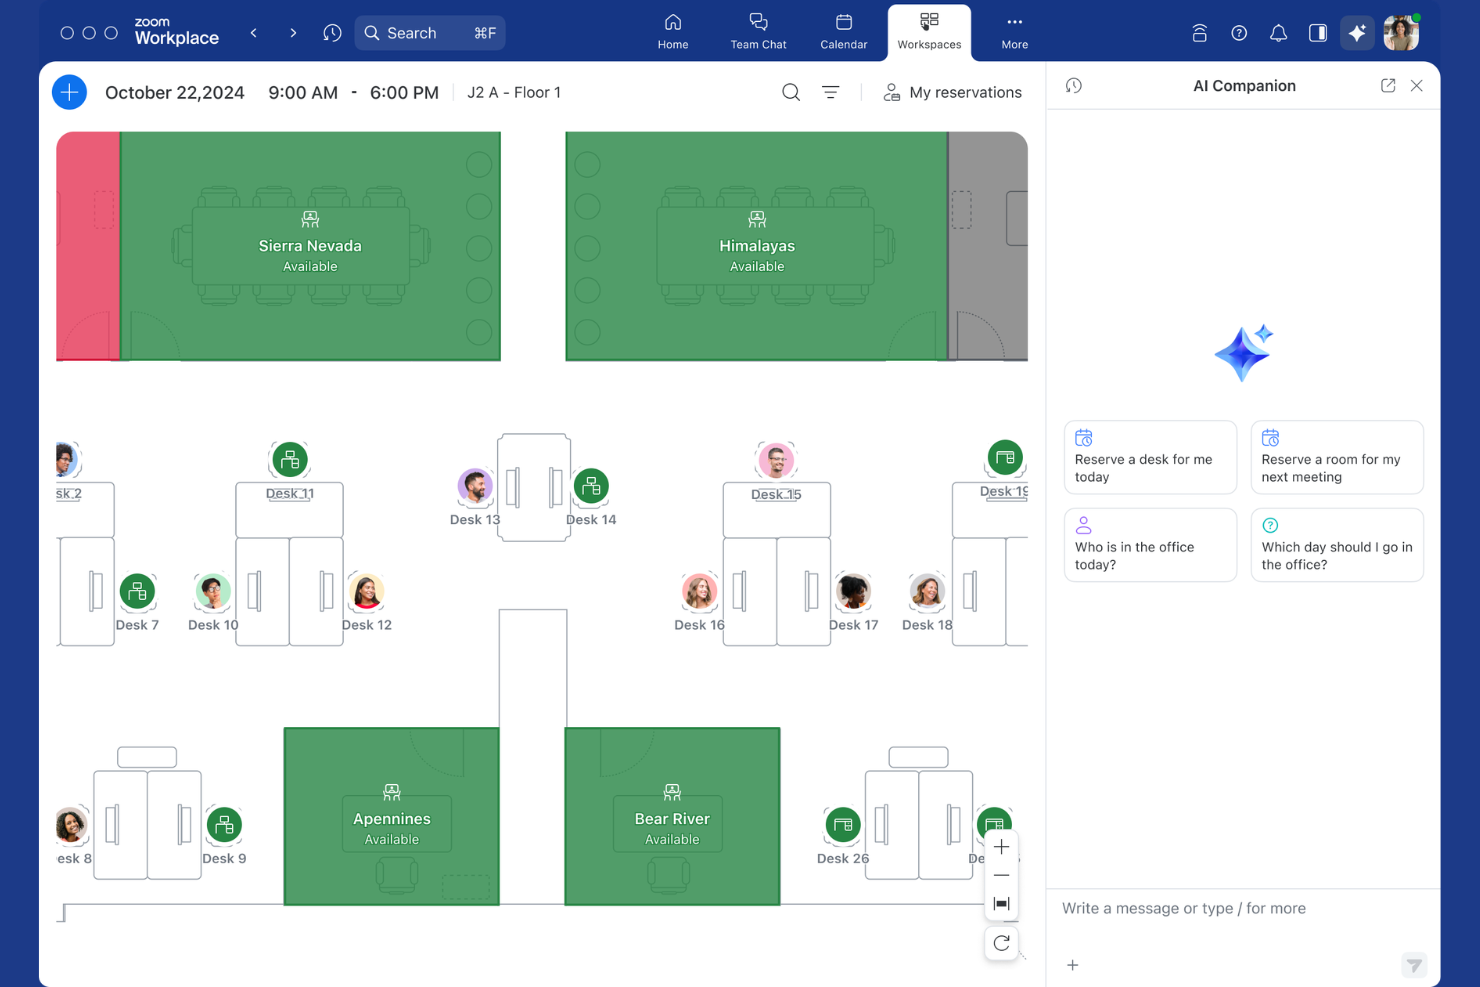Click the available Desk 11 icon

pyautogui.click(x=289, y=460)
